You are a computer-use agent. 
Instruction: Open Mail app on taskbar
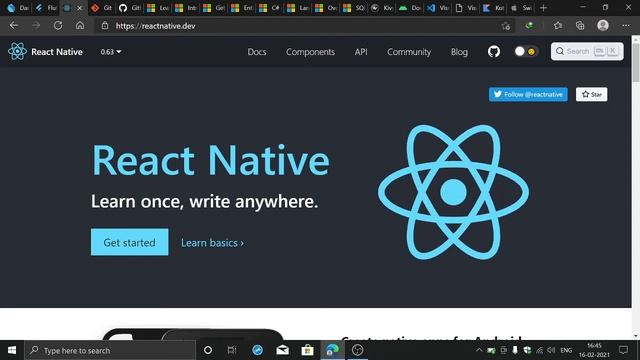point(282,350)
